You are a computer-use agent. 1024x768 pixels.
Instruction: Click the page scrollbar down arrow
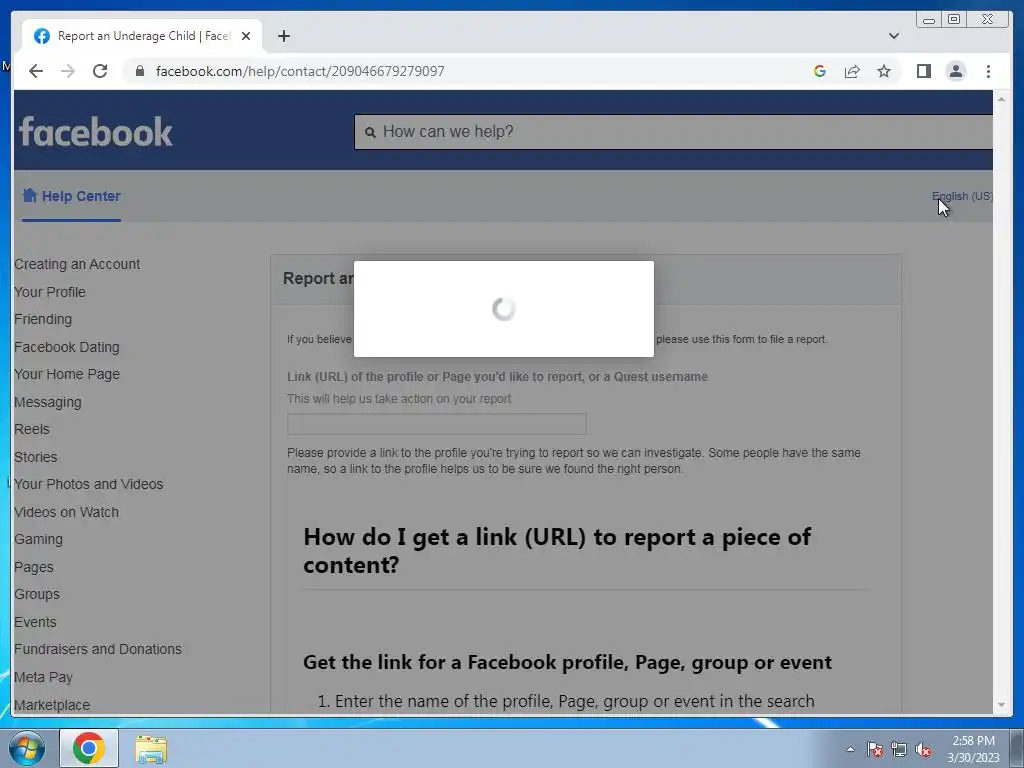pos(1001,705)
